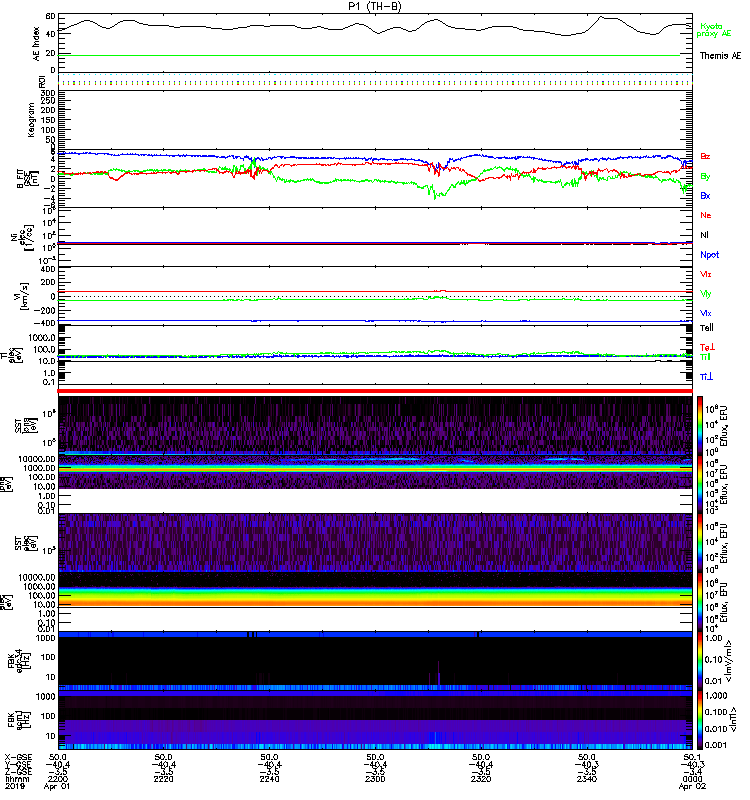Click the ROI panel label
Screen dimensions: 750x800
[42, 81]
